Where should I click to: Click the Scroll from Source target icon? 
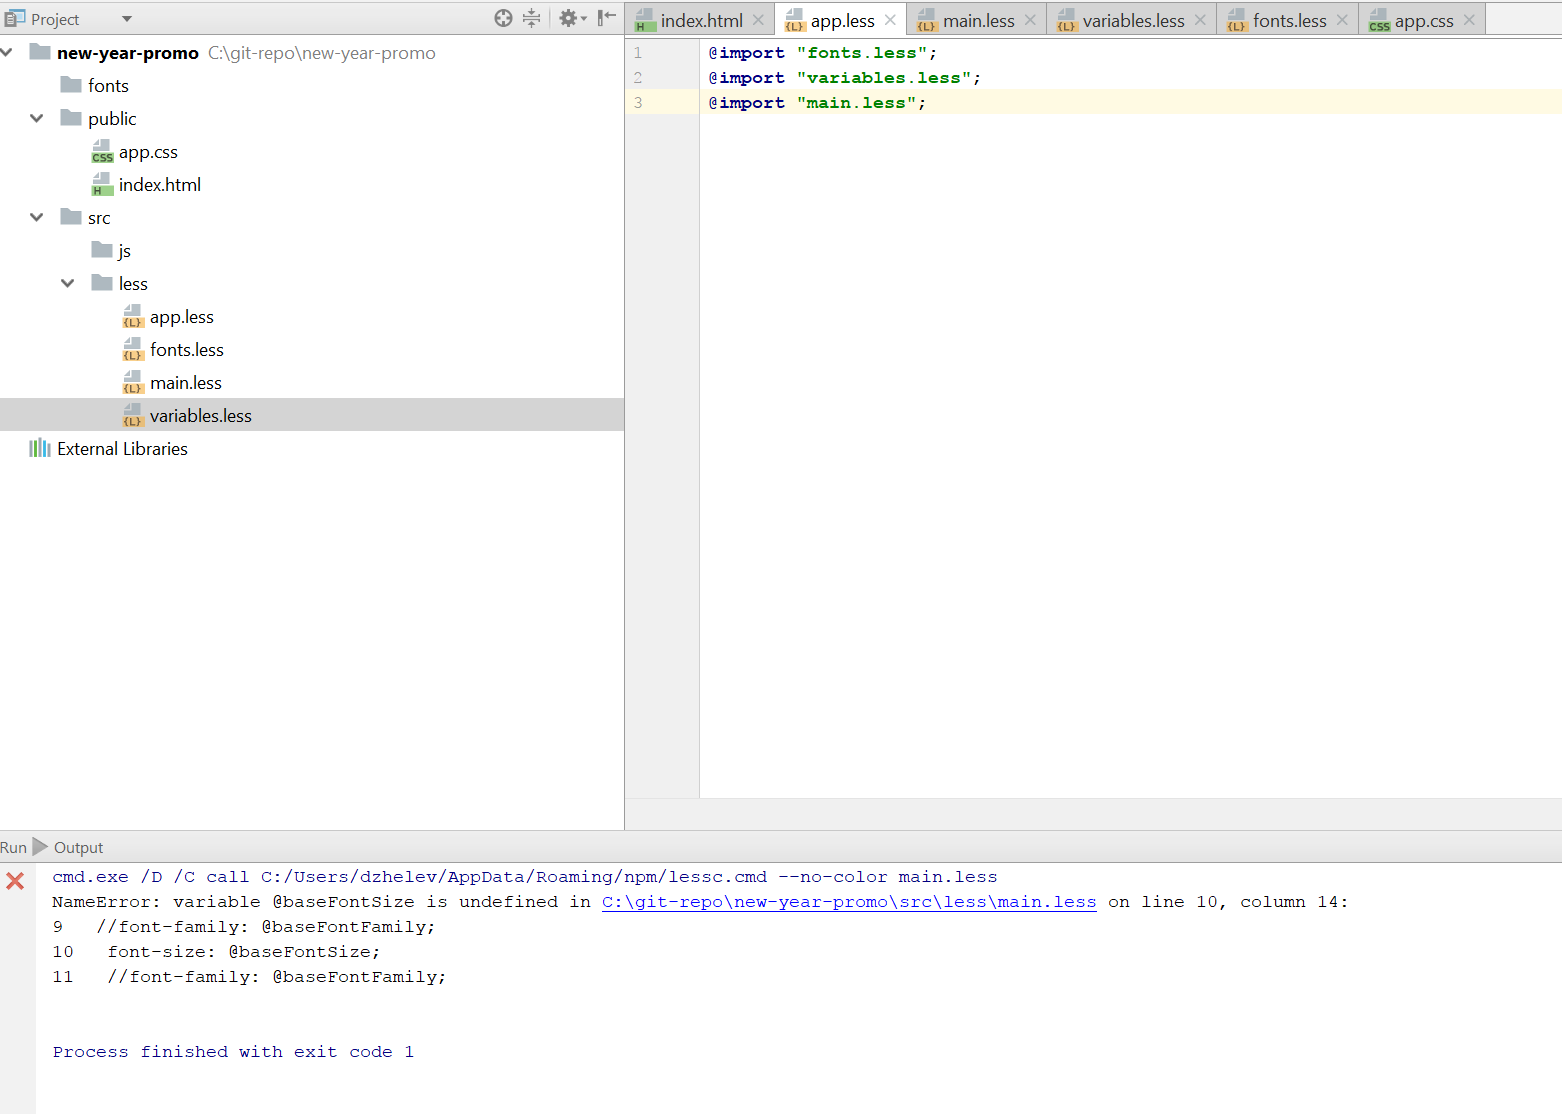click(503, 18)
